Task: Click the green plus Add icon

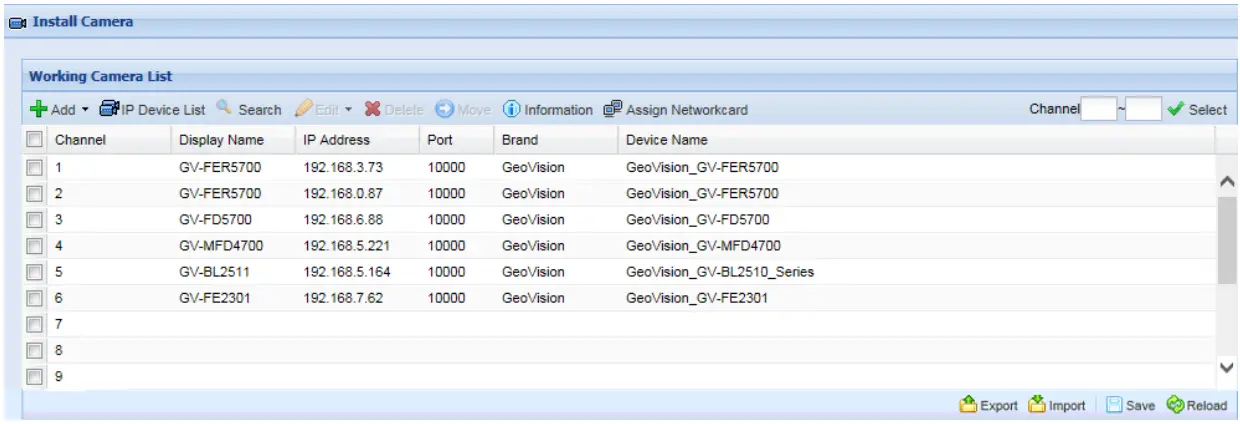Action: (x=39, y=109)
